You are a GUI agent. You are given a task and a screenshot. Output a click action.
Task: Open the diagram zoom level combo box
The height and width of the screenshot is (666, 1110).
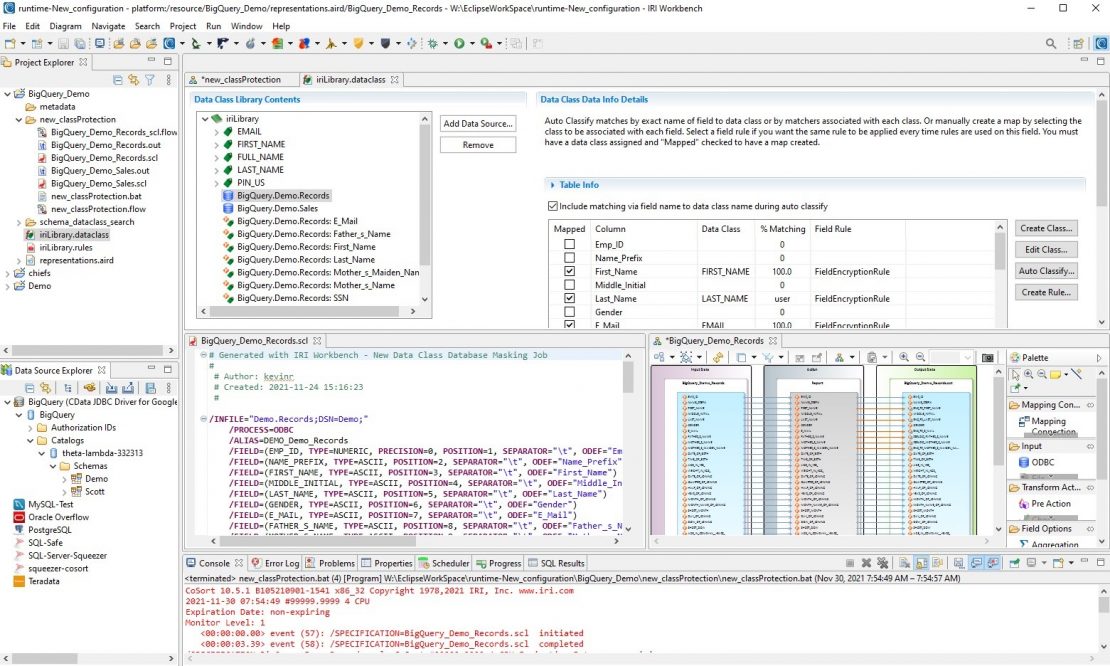(x=952, y=357)
